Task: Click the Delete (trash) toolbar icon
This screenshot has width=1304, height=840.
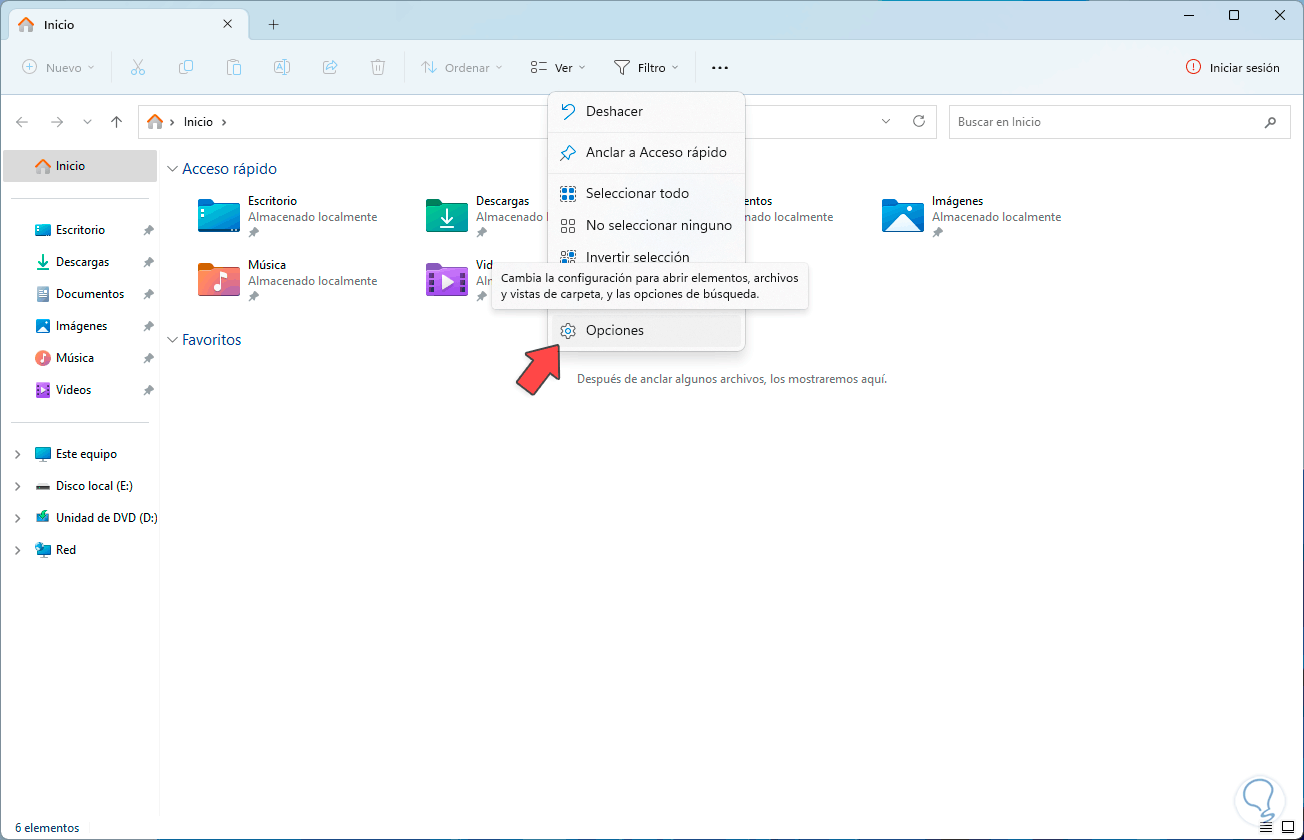Action: pyautogui.click(x=378, y=67)
